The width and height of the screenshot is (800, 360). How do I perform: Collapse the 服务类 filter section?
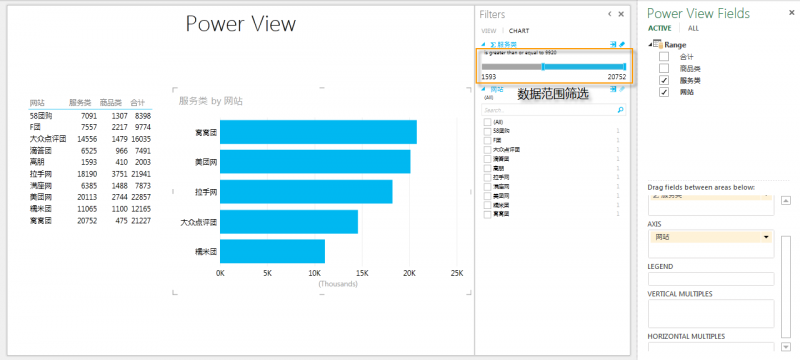[483, 45]
